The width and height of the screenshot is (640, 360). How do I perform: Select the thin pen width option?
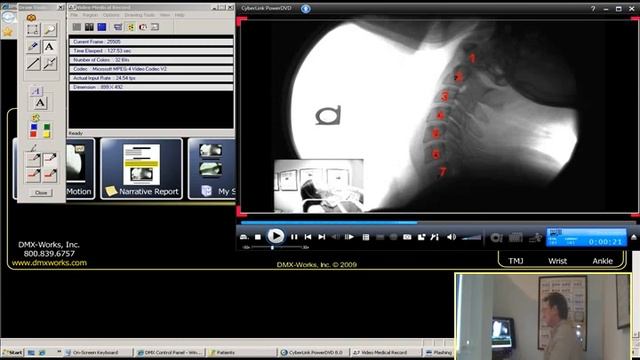[x=33, y=158]
